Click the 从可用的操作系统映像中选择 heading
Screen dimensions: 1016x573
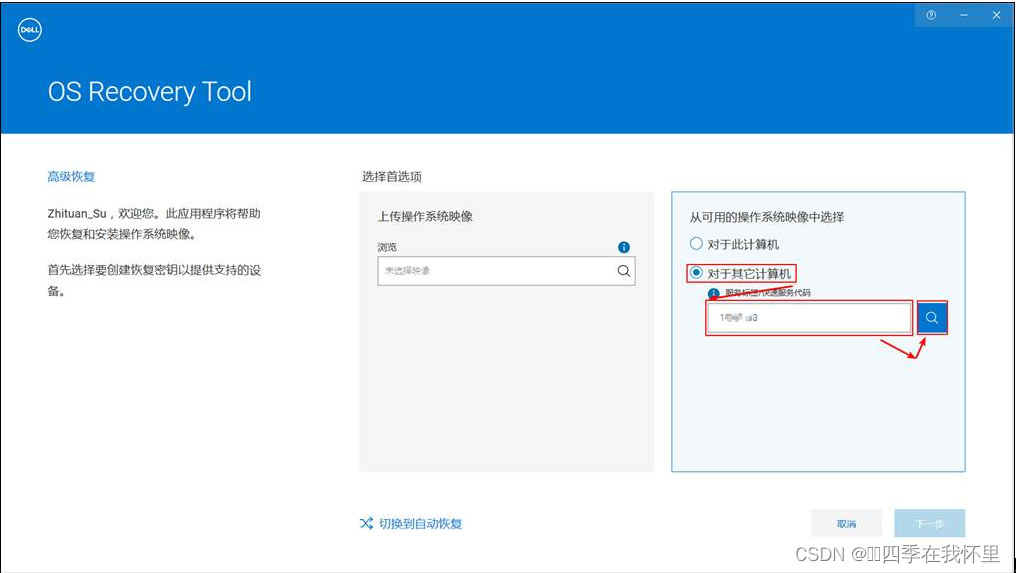pos(767,217)
